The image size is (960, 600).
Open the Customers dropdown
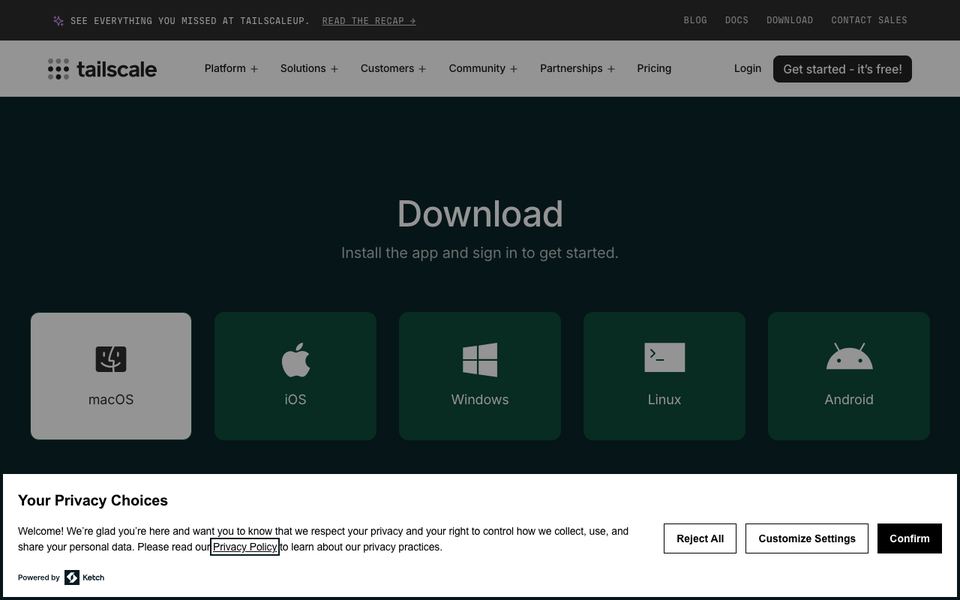tap(393, 69)
